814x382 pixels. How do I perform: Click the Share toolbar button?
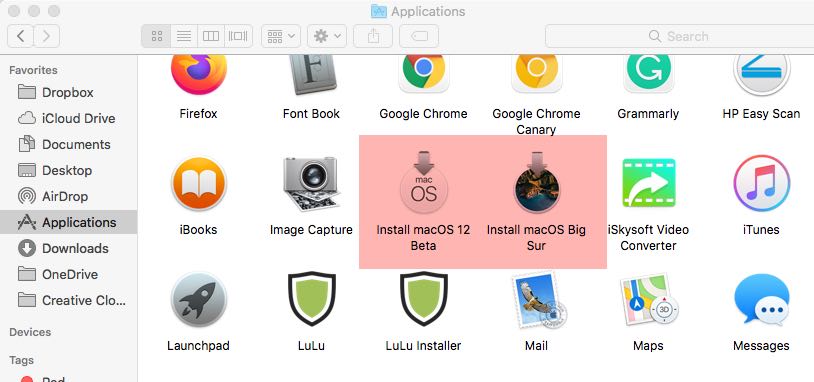pyautogui.click(x=373, y=36)
